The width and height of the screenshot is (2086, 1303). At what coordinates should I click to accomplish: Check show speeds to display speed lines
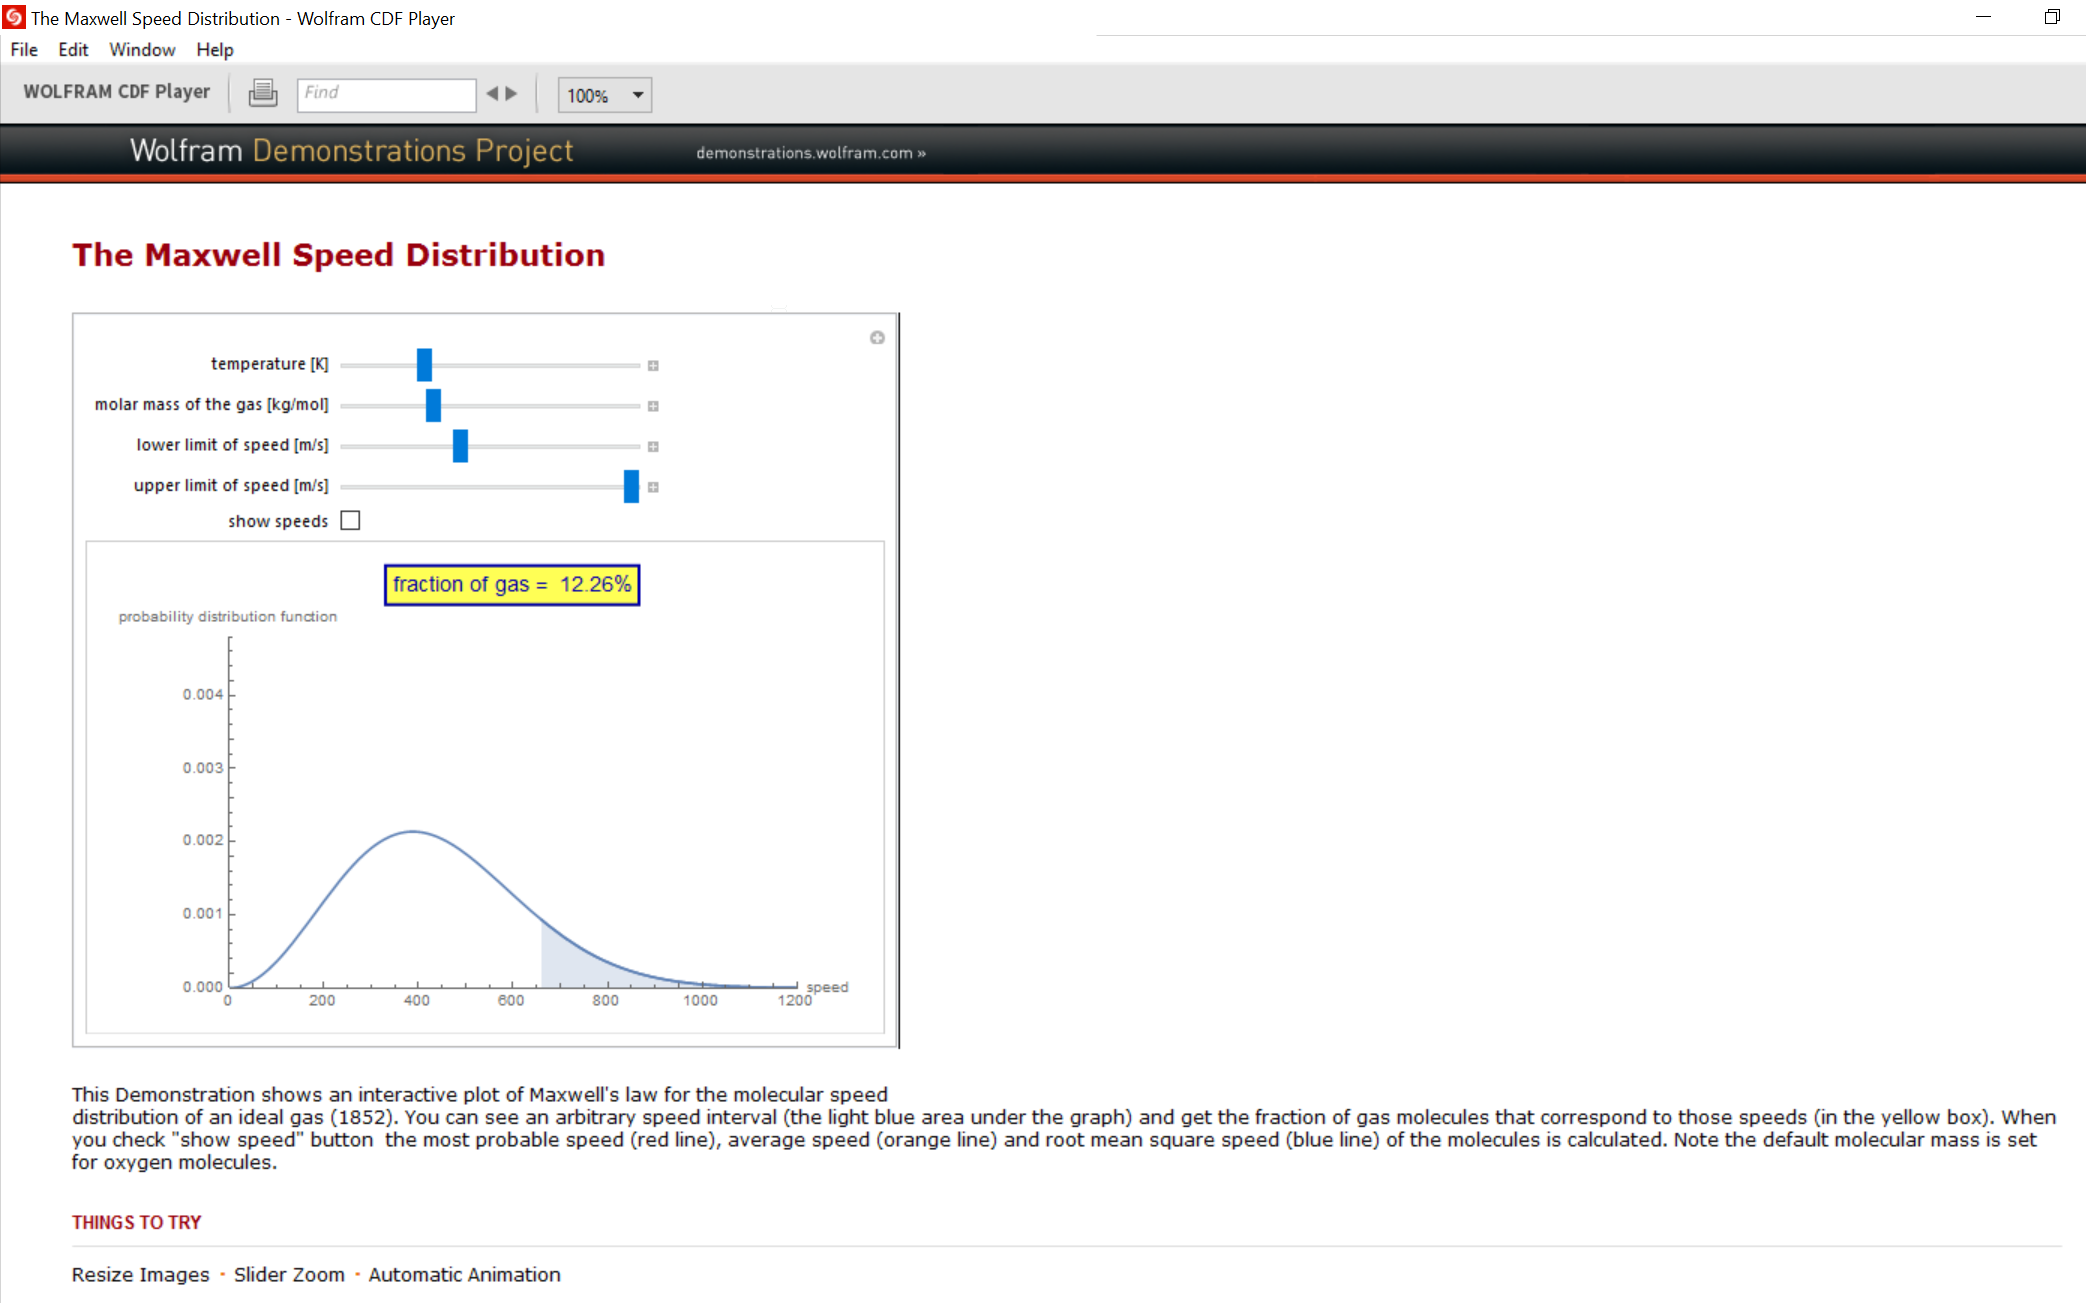click(350, 520)
